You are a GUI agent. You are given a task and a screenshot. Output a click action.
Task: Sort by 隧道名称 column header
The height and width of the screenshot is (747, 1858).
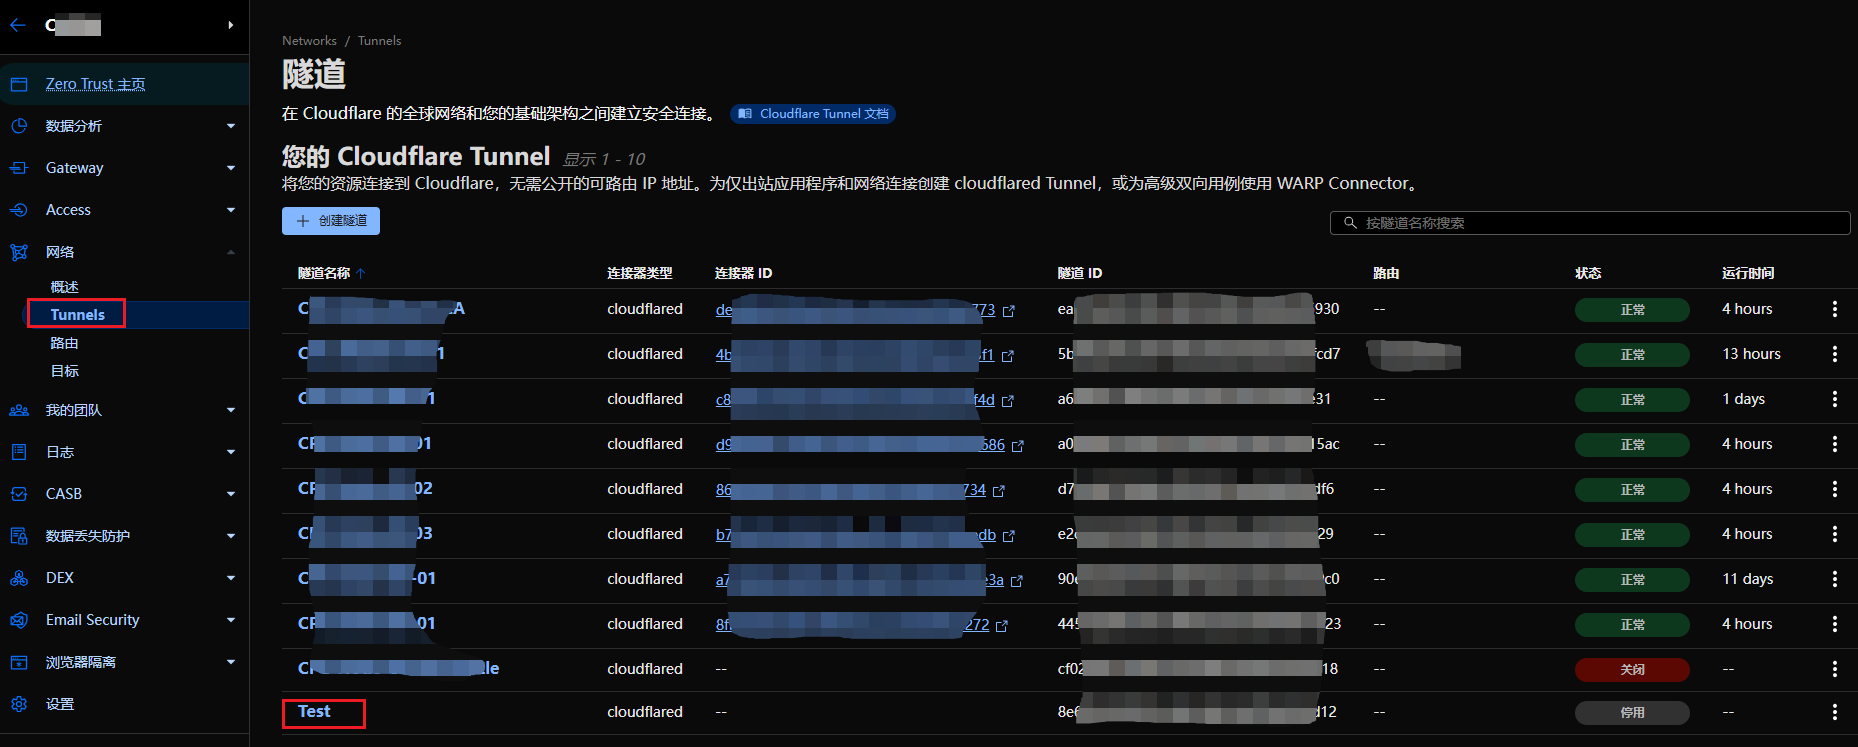pyautogui.click(x=332, y=273)
